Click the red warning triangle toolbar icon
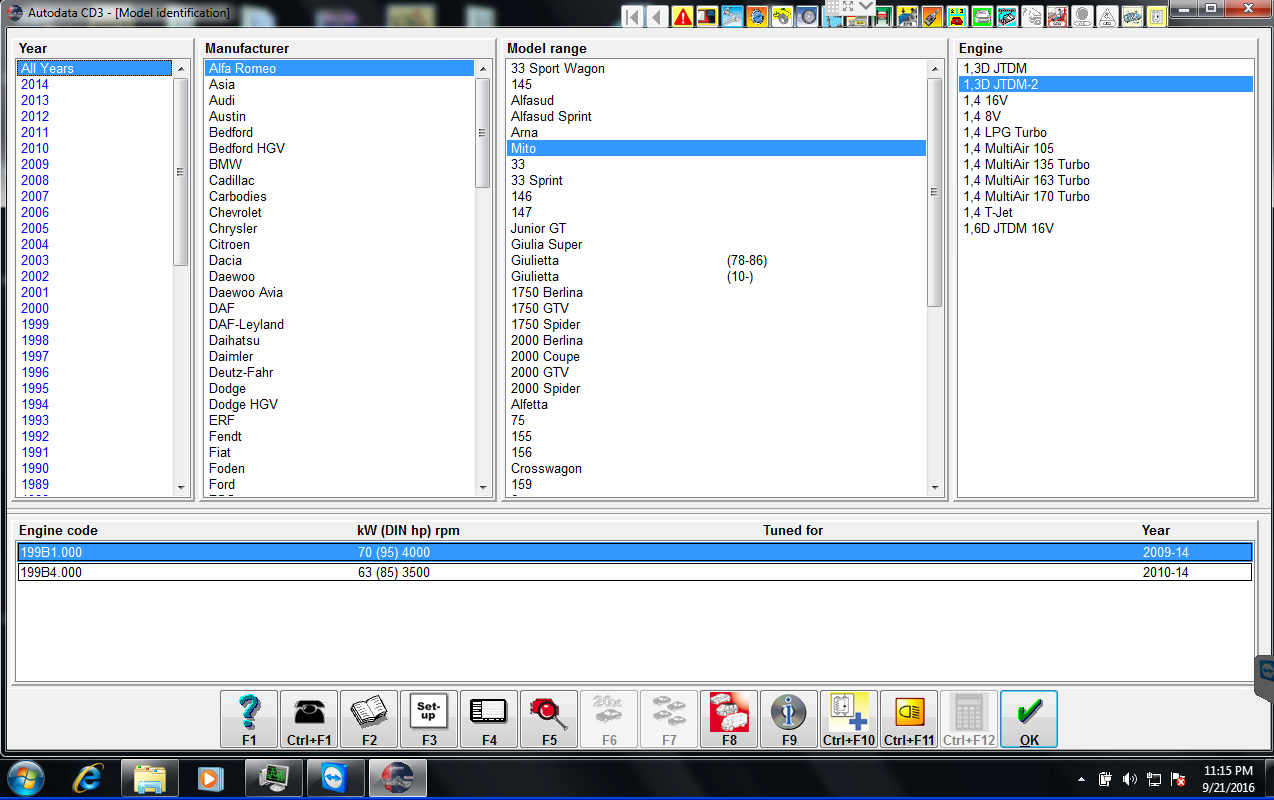The height and width of the screenshot is (800, 1274). [682, 16]
